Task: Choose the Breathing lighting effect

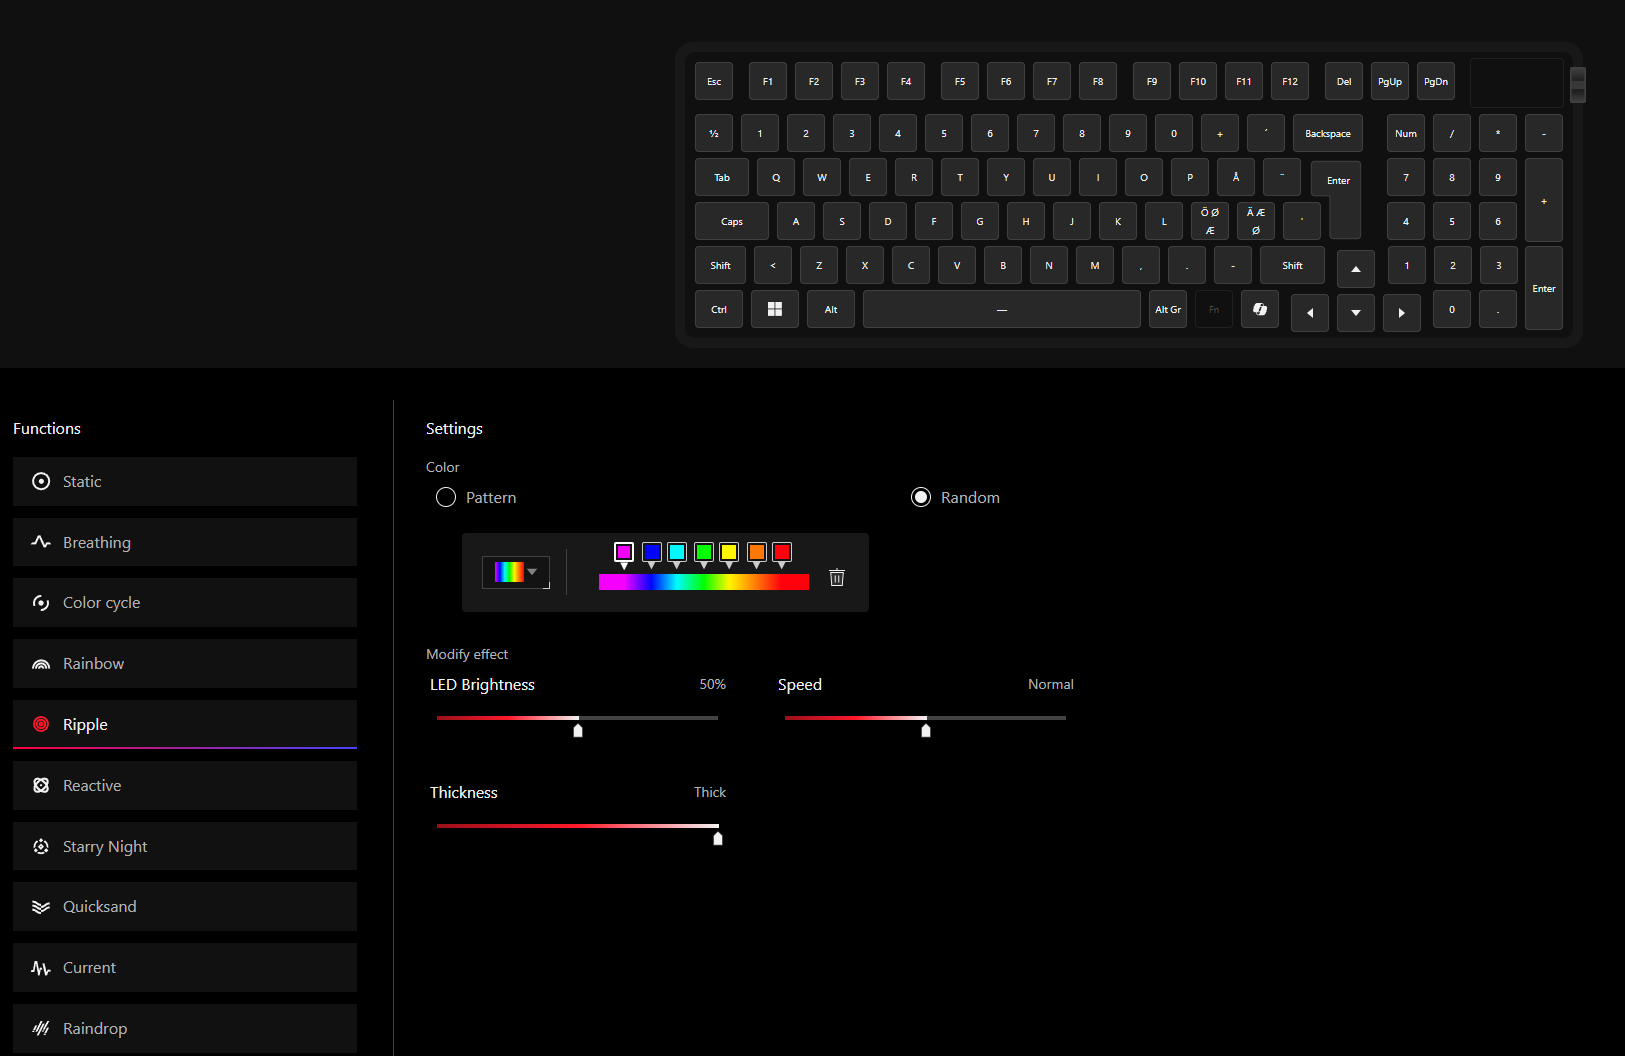Action: point(185,543)
